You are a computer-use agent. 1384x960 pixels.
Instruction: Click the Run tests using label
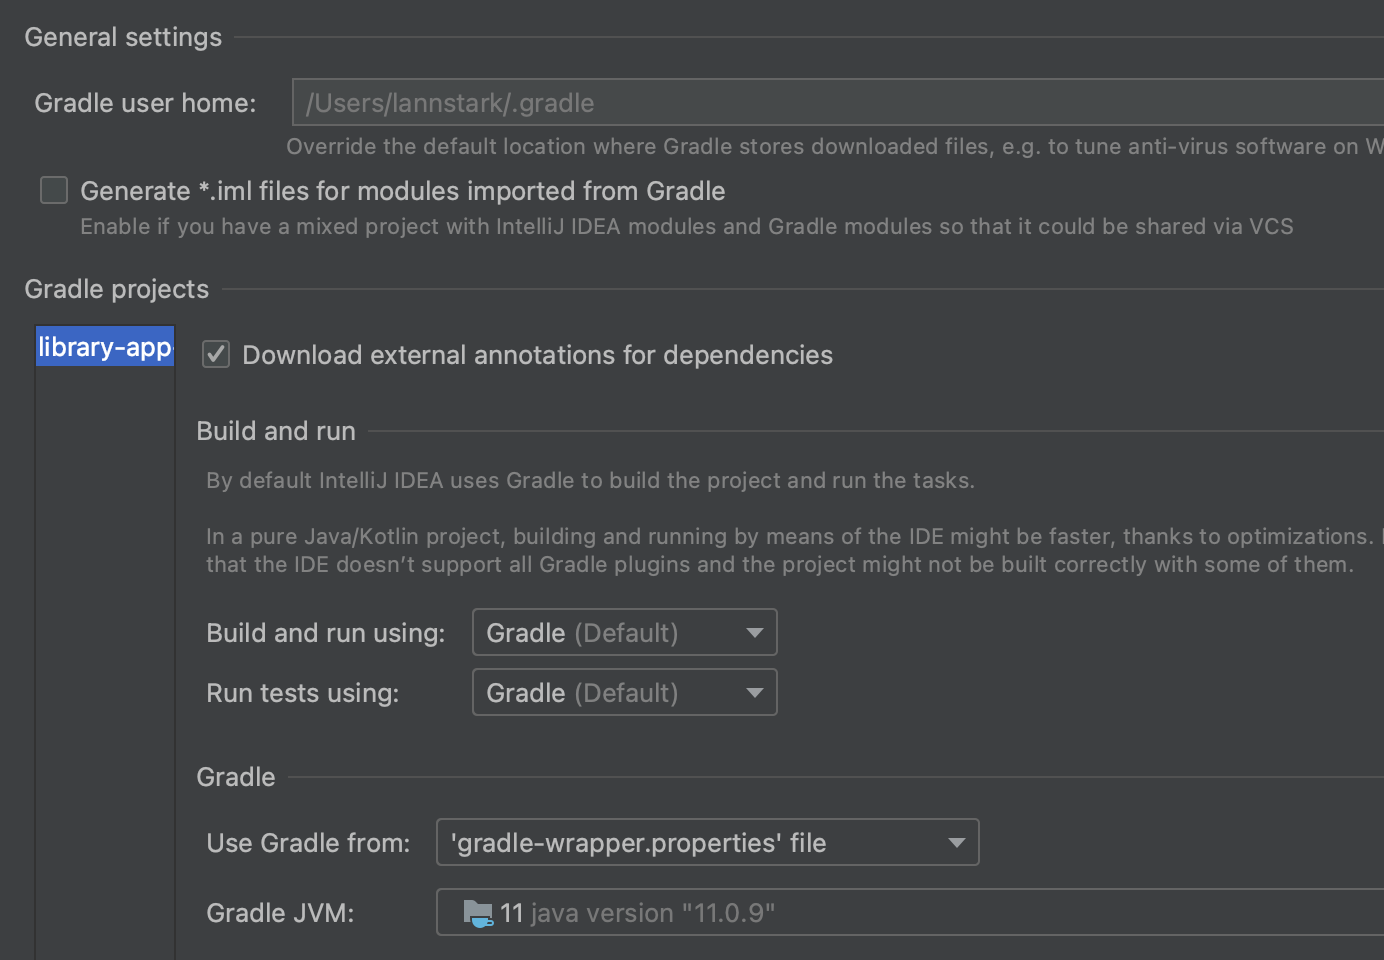coord(302,693)
